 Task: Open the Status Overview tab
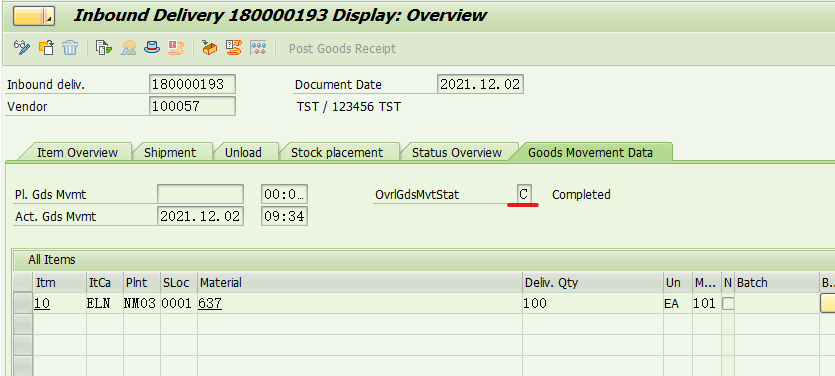[457, 152]
